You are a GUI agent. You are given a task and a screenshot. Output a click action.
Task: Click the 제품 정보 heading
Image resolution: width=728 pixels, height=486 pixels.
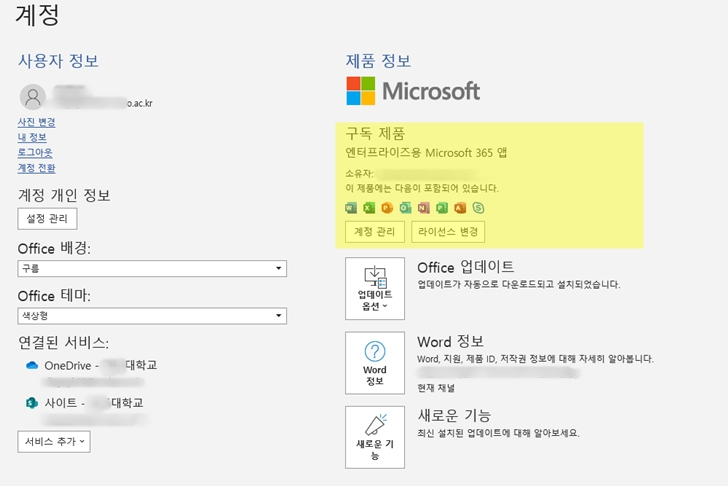tap(378, 61)
